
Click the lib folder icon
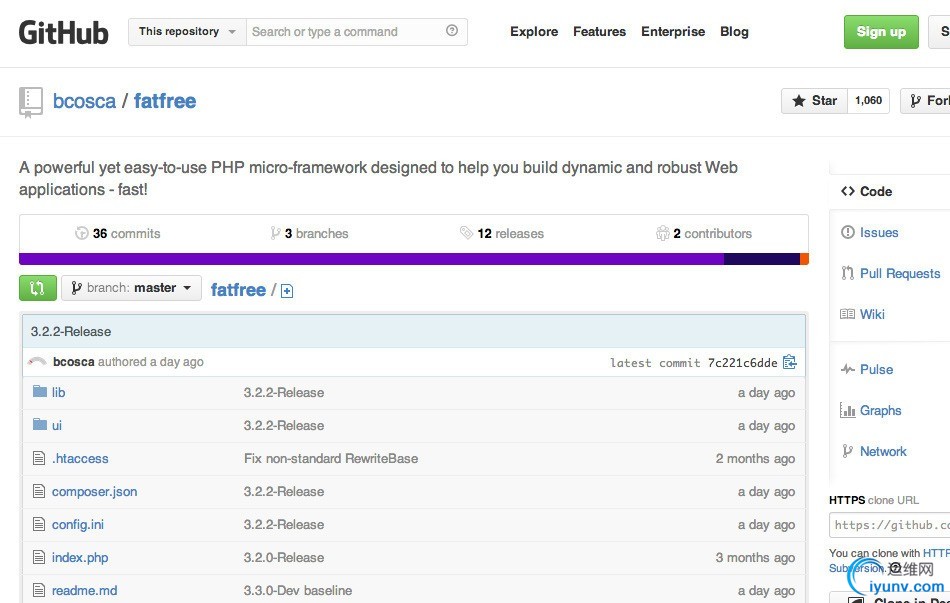[39, 391]
